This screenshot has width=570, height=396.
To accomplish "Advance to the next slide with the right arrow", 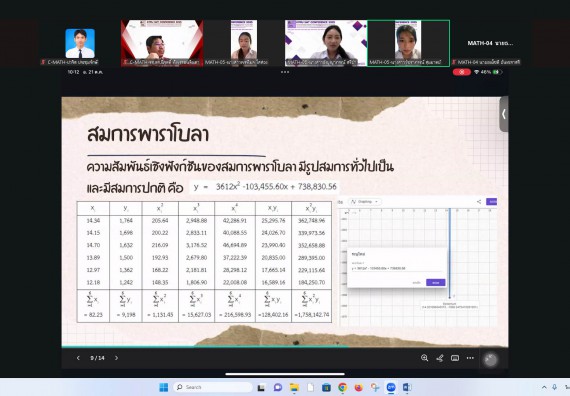I will (116, 358).
